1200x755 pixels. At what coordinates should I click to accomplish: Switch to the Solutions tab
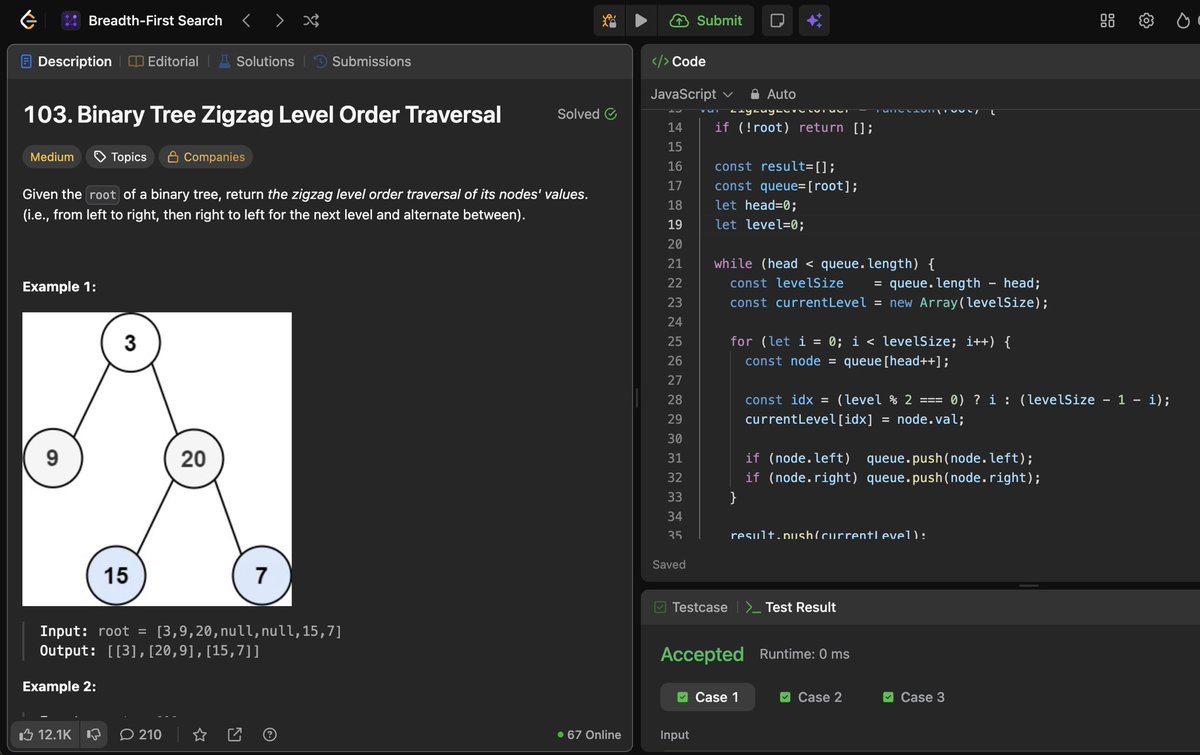point(256,61)
